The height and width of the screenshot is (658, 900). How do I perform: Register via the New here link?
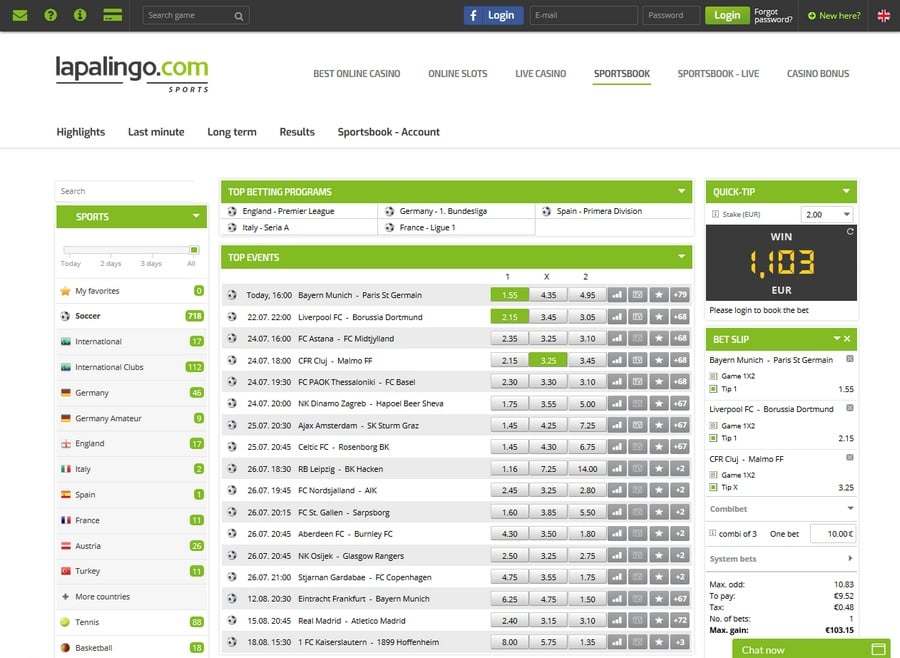tap(834, 16)
